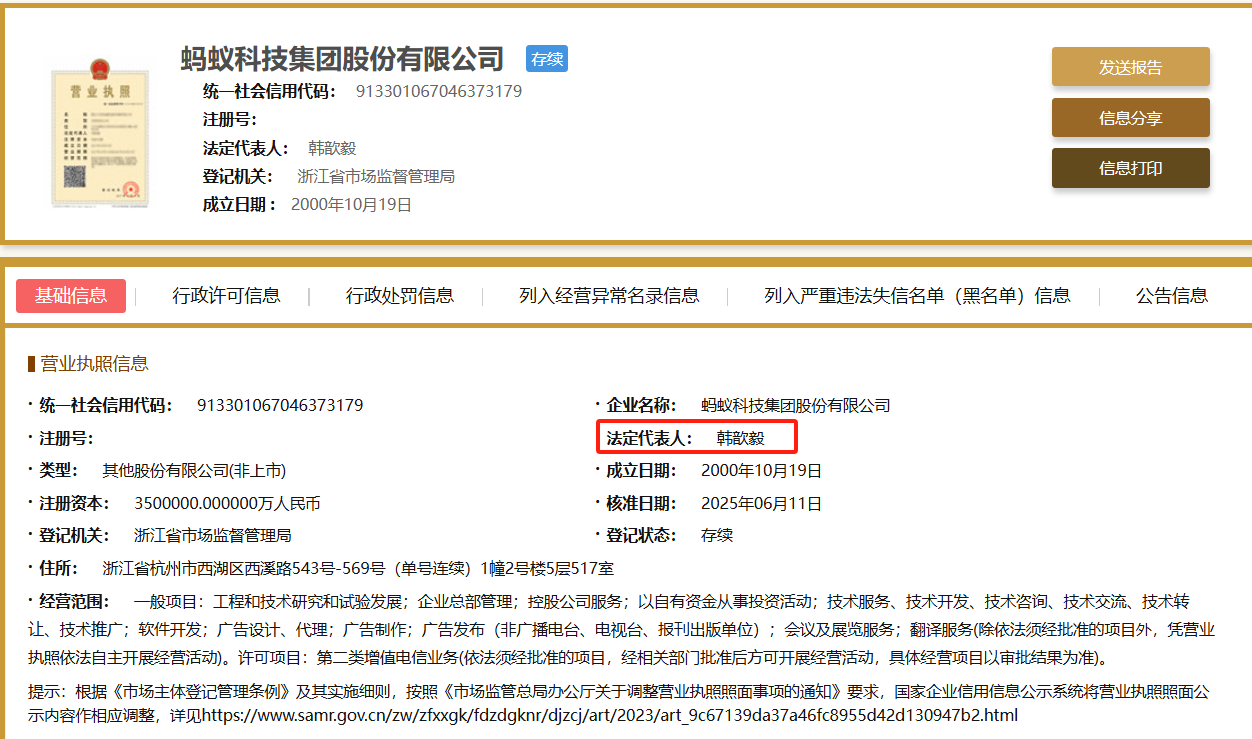Click approval date 2025年06月11日
This screenshot has height=739, width=1252.
pyautogui.click(x=761, y=504)
